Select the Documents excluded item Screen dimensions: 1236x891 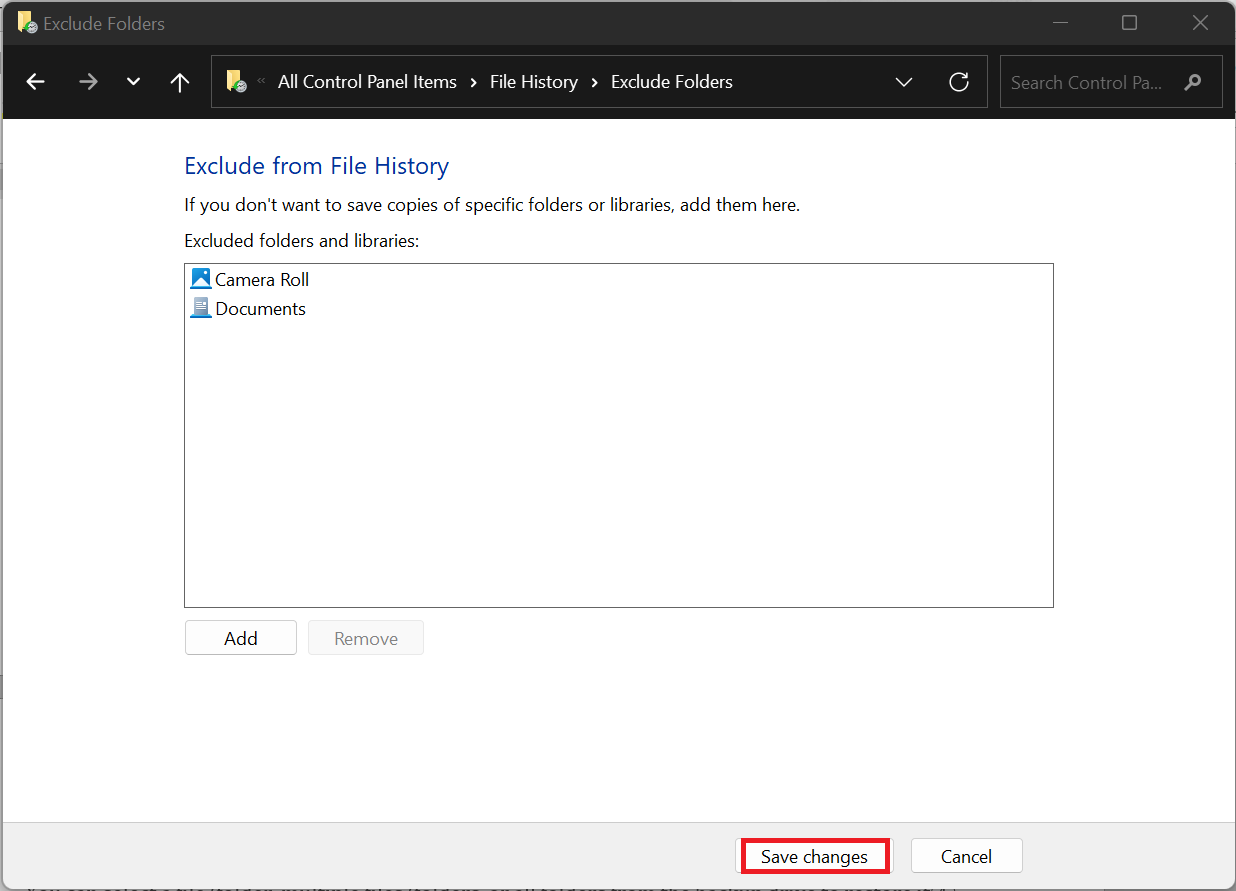coord(248,308)
